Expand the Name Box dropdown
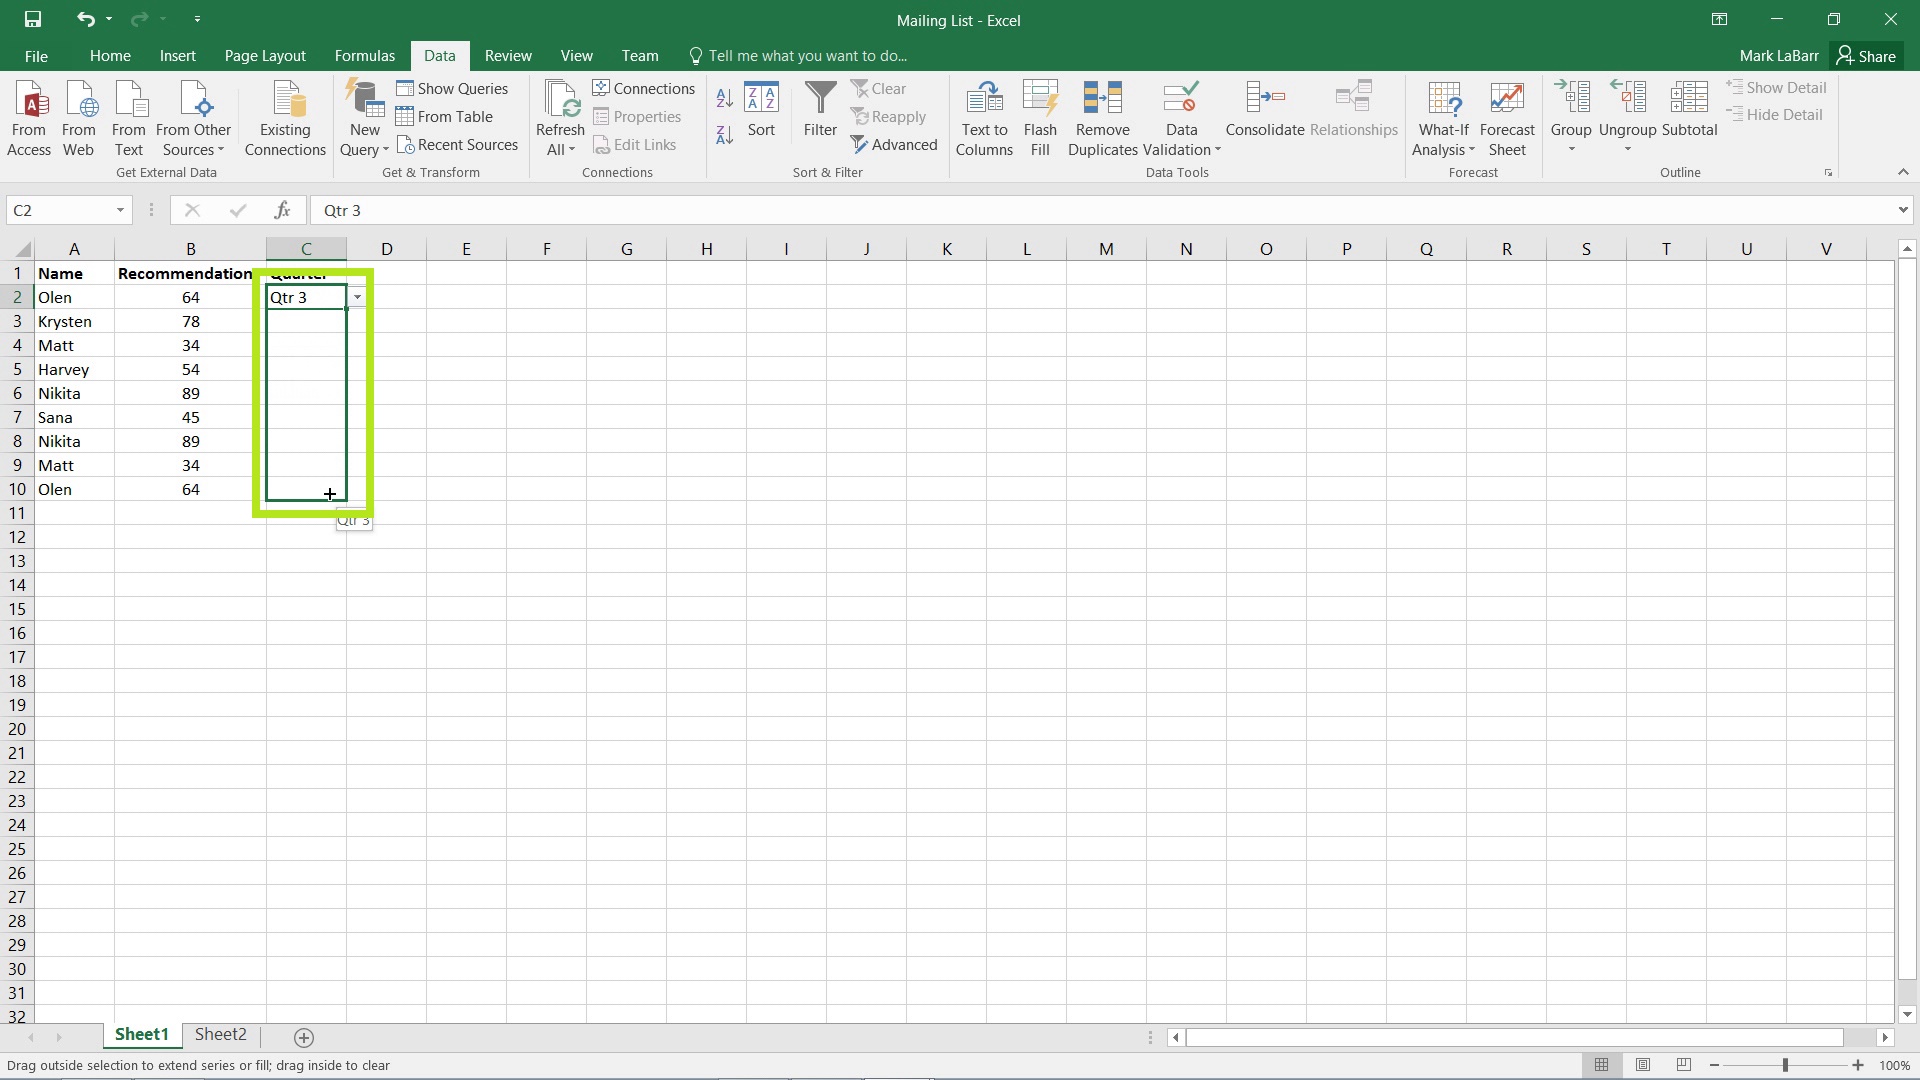The height and width of the screenshot is (1080, 1920). (120, 210)
